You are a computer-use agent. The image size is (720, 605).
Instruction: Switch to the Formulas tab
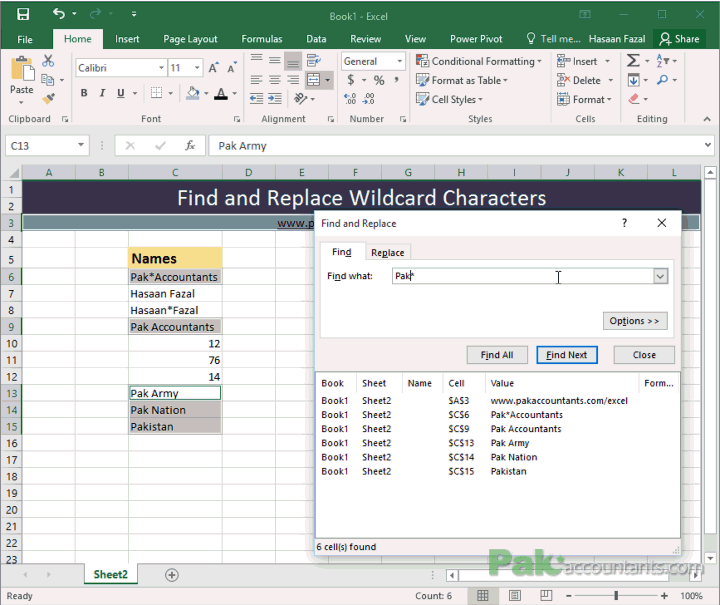tap(262, 39)
